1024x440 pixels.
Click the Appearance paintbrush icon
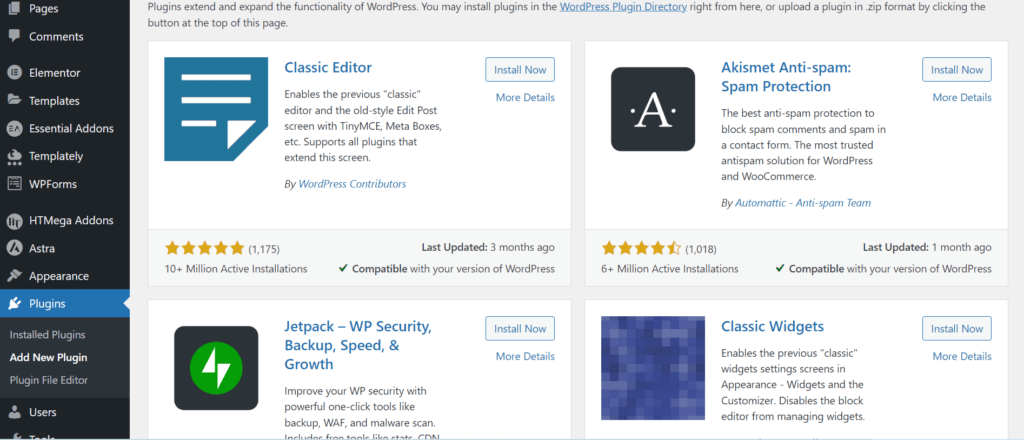(14, 276)
